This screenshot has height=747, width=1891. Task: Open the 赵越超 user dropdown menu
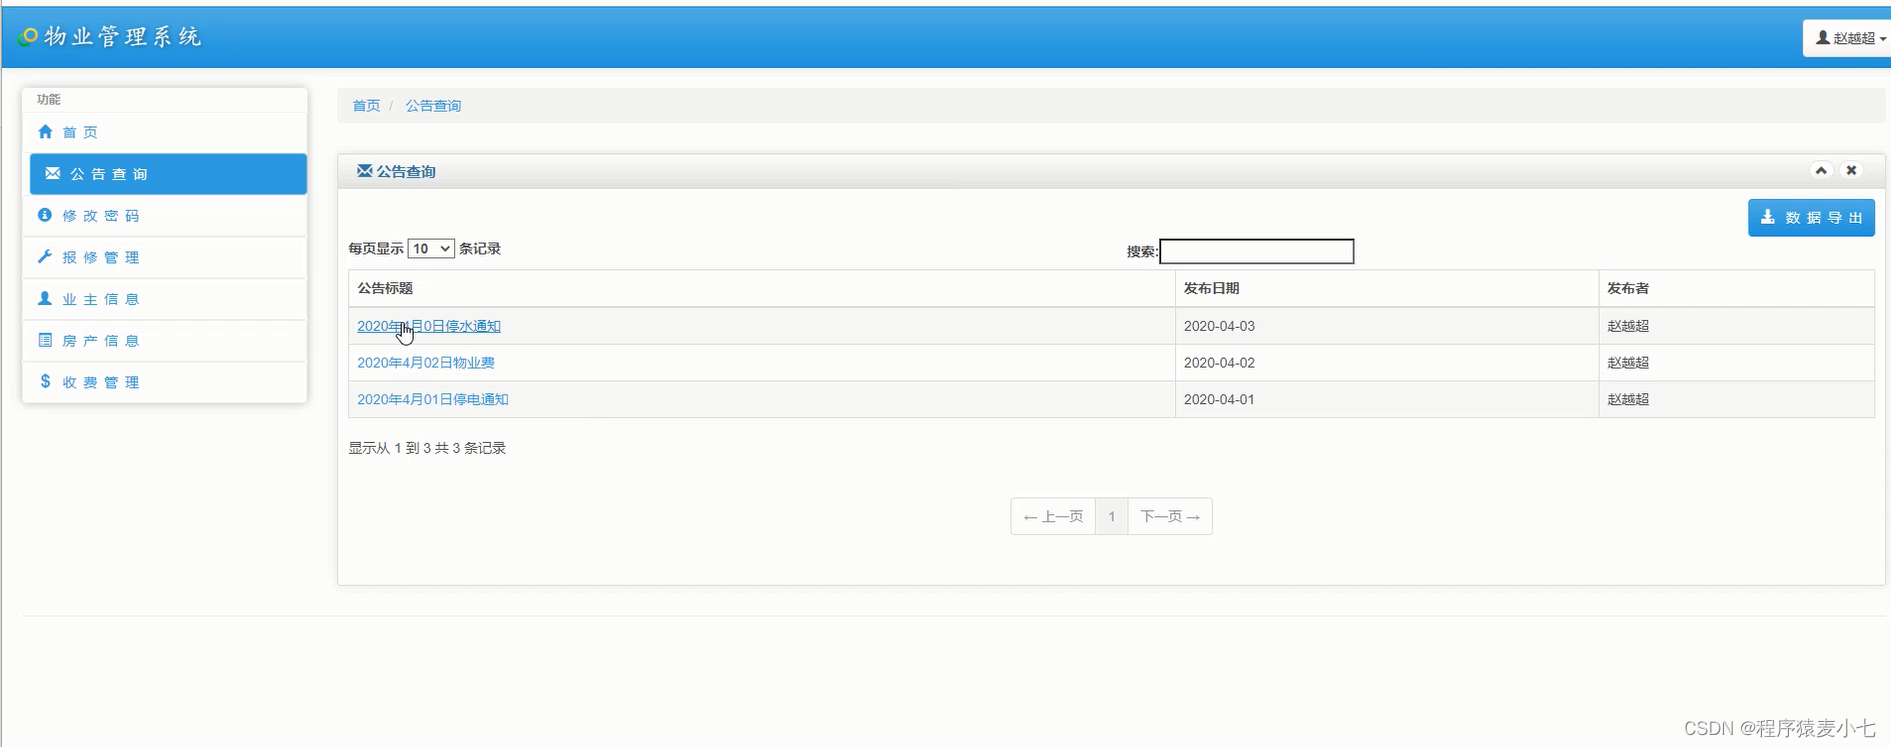coord(1849,38)
